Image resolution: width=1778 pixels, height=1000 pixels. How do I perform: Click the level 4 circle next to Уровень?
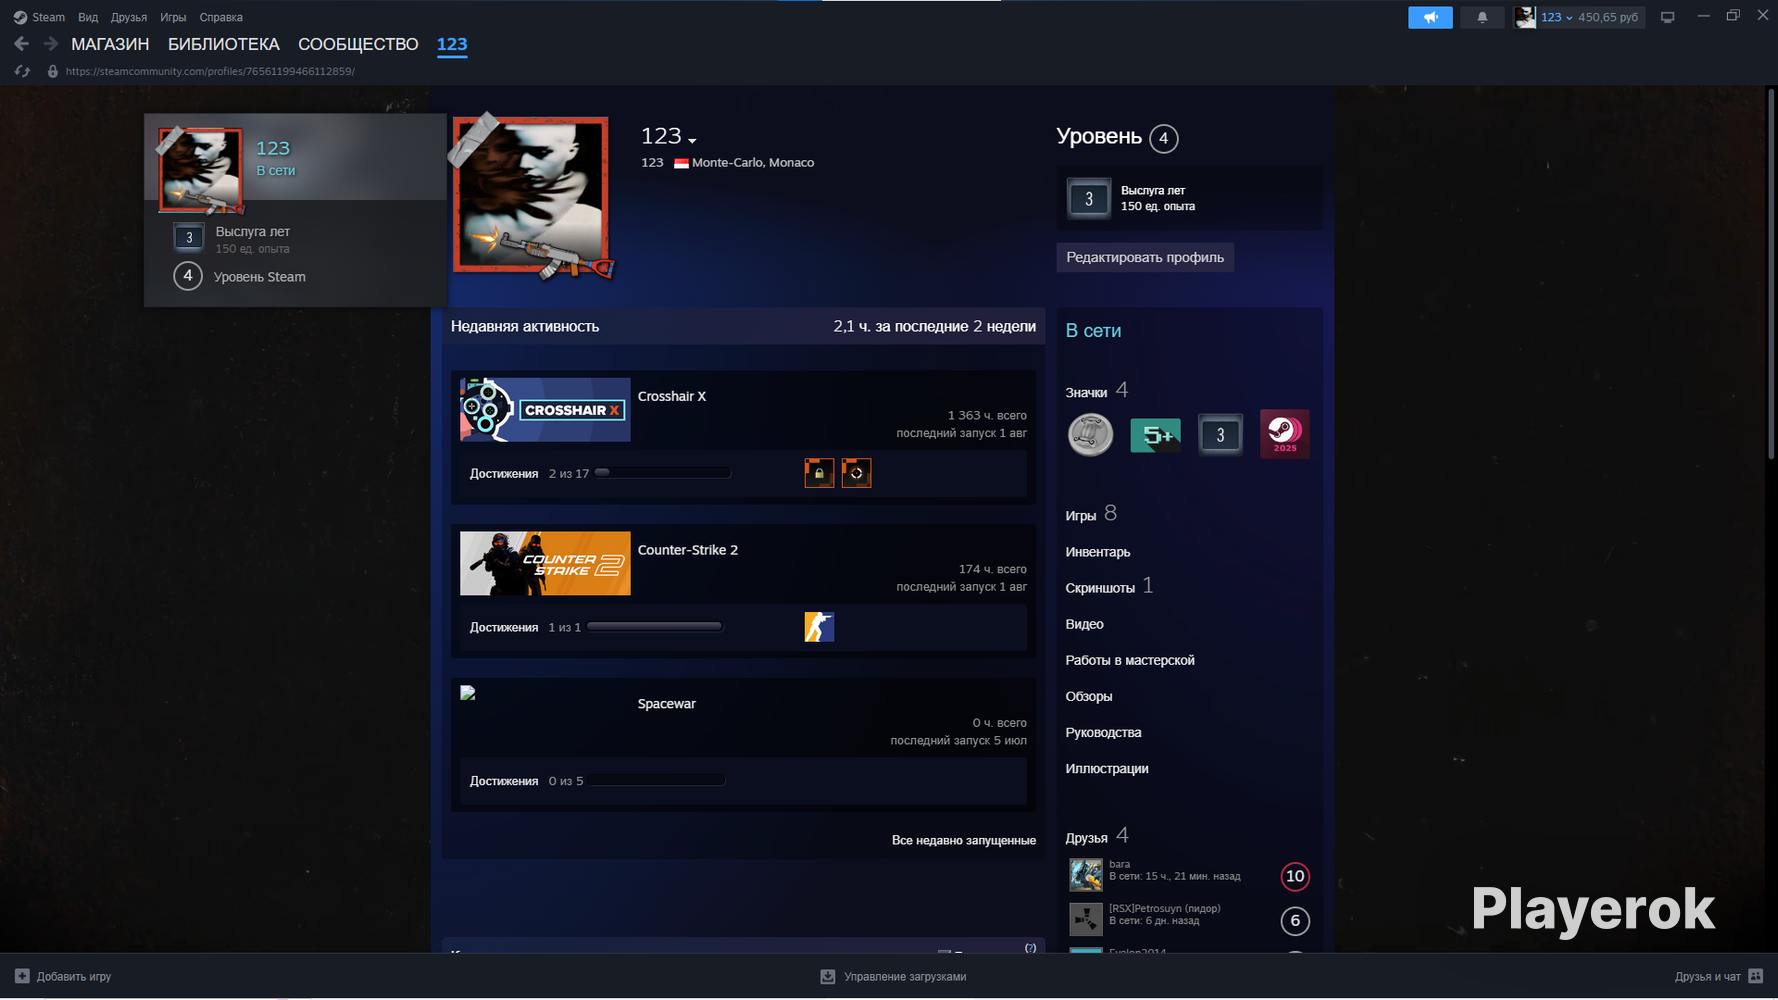pos(1163,138)
